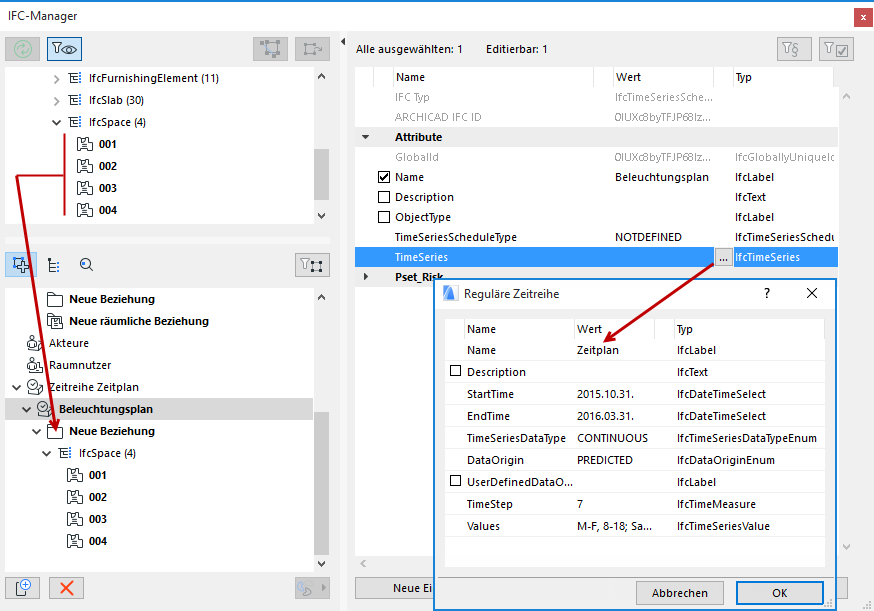874x611 pixels.
Task: Click the PREDICTED DataOrigin value
Action: (605, 460)
